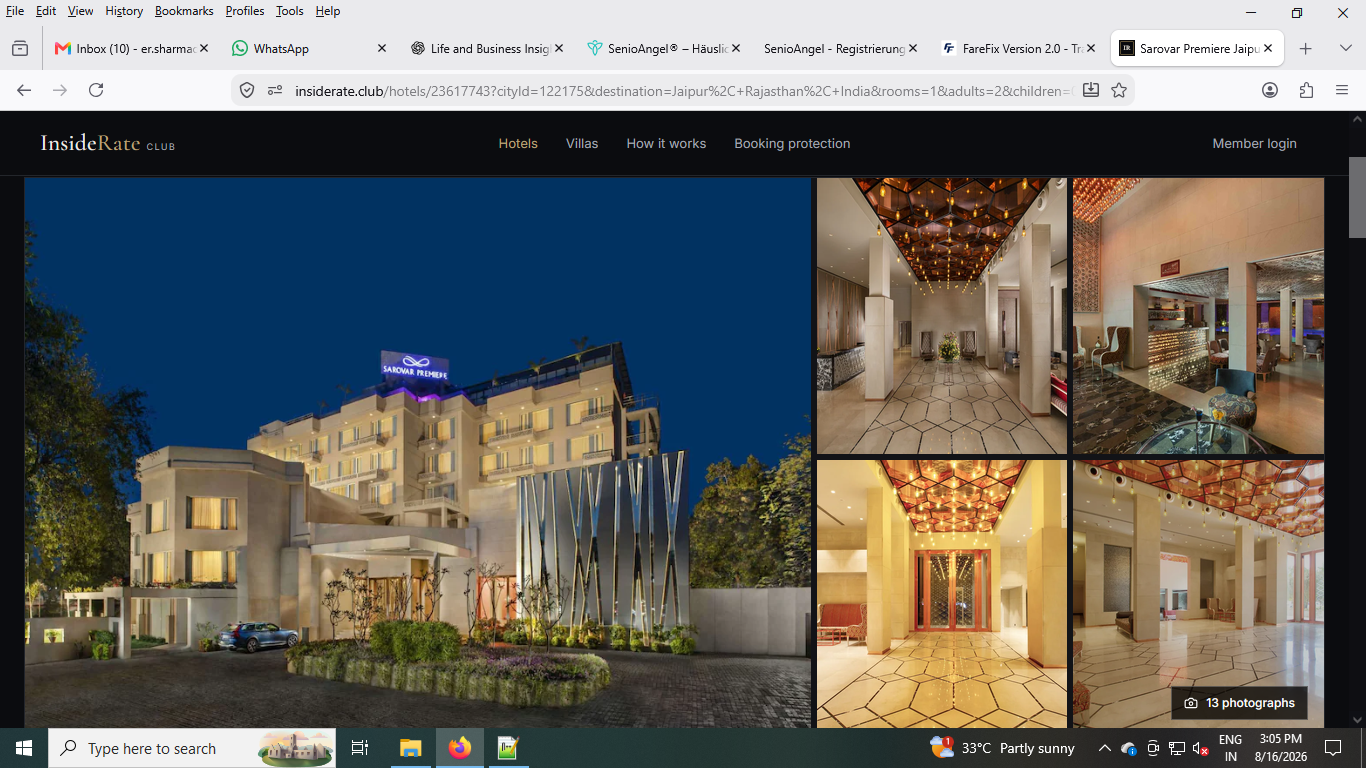Expand the list all tabs dropdown

click(x=1345, y=48)
